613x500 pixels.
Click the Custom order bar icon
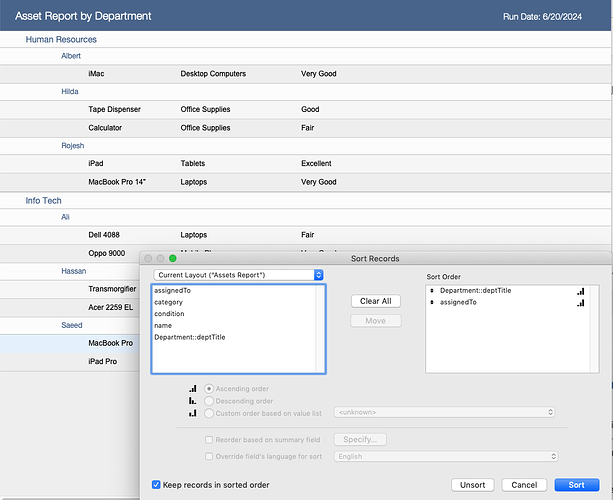coord(192,412)
